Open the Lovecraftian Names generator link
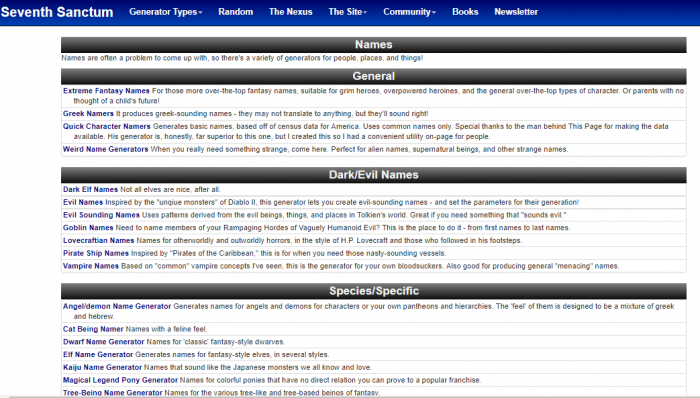This screenshot has width=700, height=398. (x=99, y=241)
